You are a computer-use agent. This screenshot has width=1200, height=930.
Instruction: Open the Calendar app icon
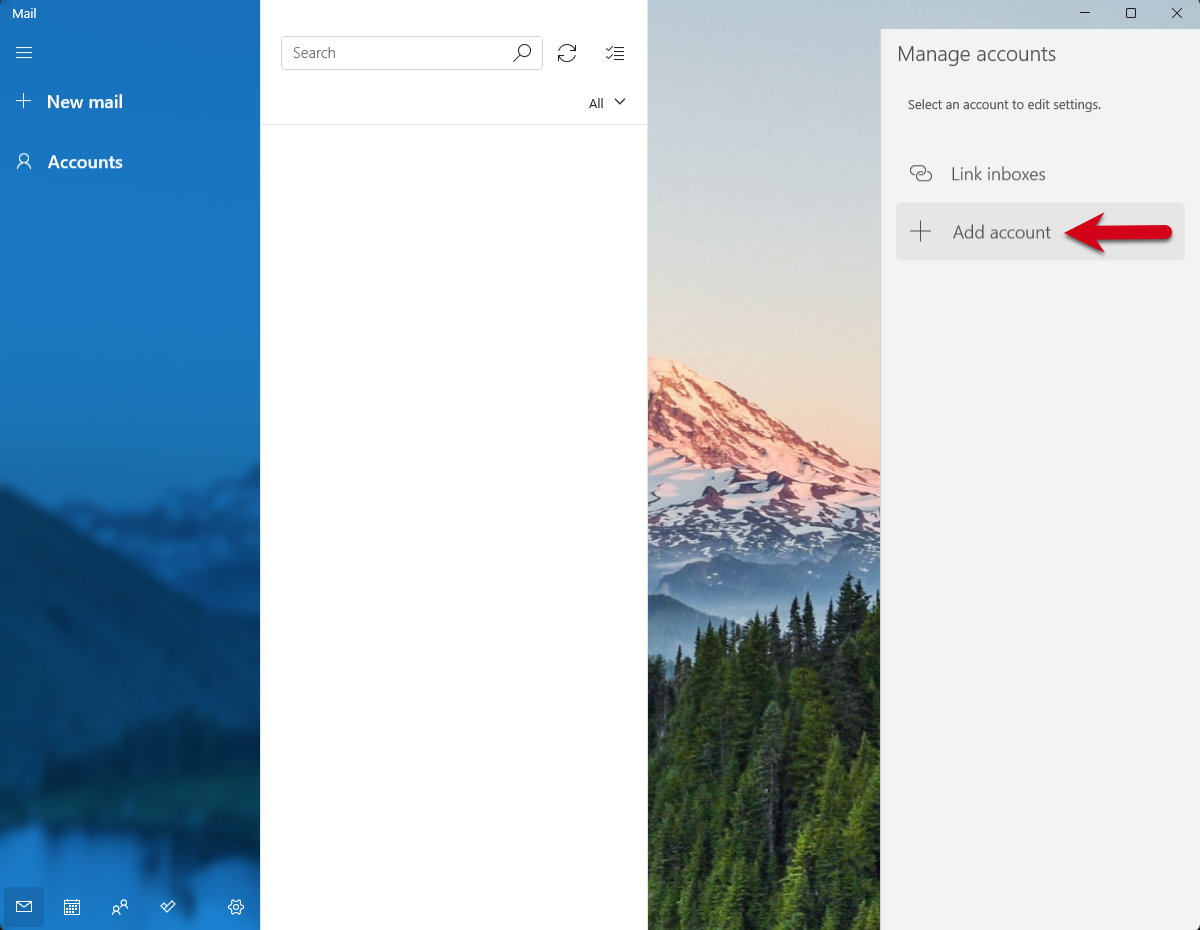[x=72, y=907]
